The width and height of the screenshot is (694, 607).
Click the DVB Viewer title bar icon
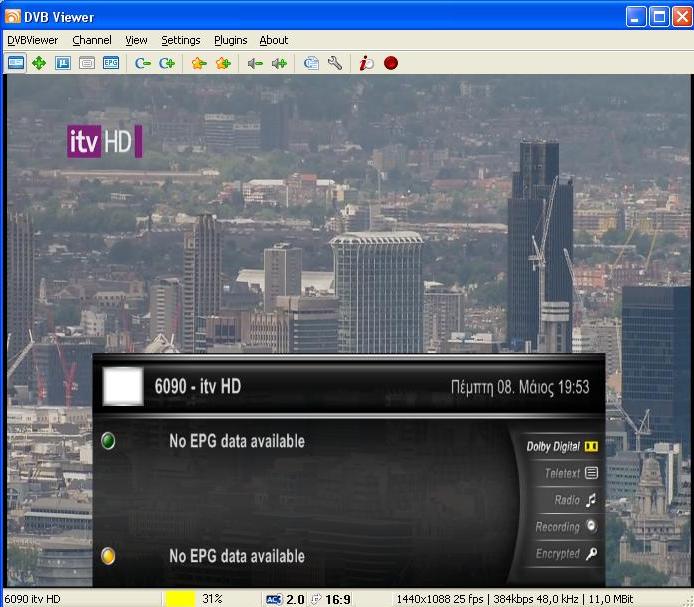(12, 17)
